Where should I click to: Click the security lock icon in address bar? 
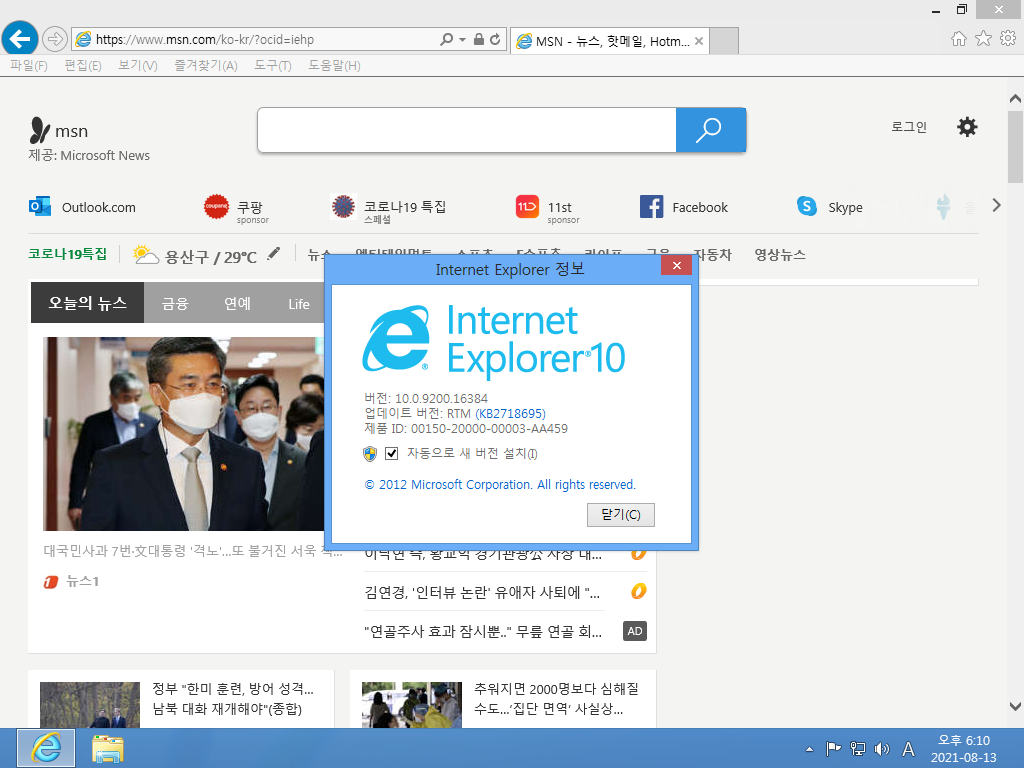tap(479, 39)
